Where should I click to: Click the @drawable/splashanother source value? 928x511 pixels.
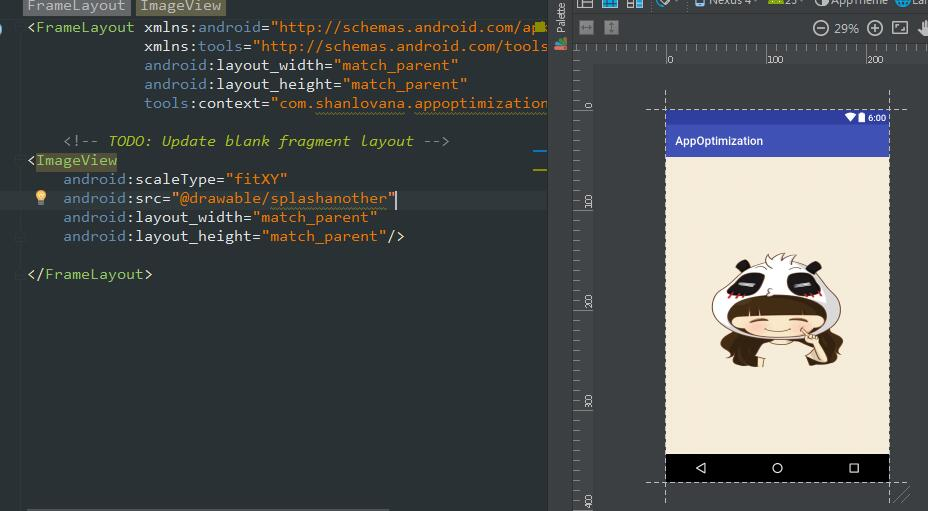point(283,198)
